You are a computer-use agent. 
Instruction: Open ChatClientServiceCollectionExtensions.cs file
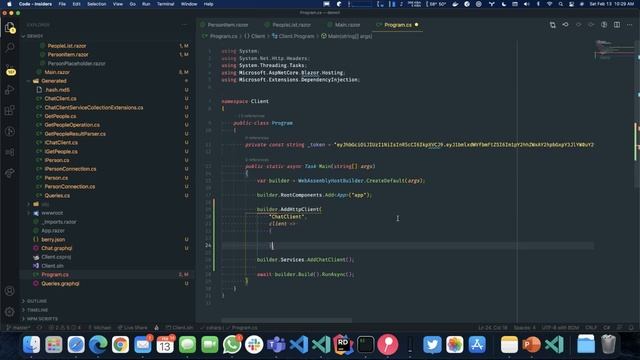[x=94, y=108]
